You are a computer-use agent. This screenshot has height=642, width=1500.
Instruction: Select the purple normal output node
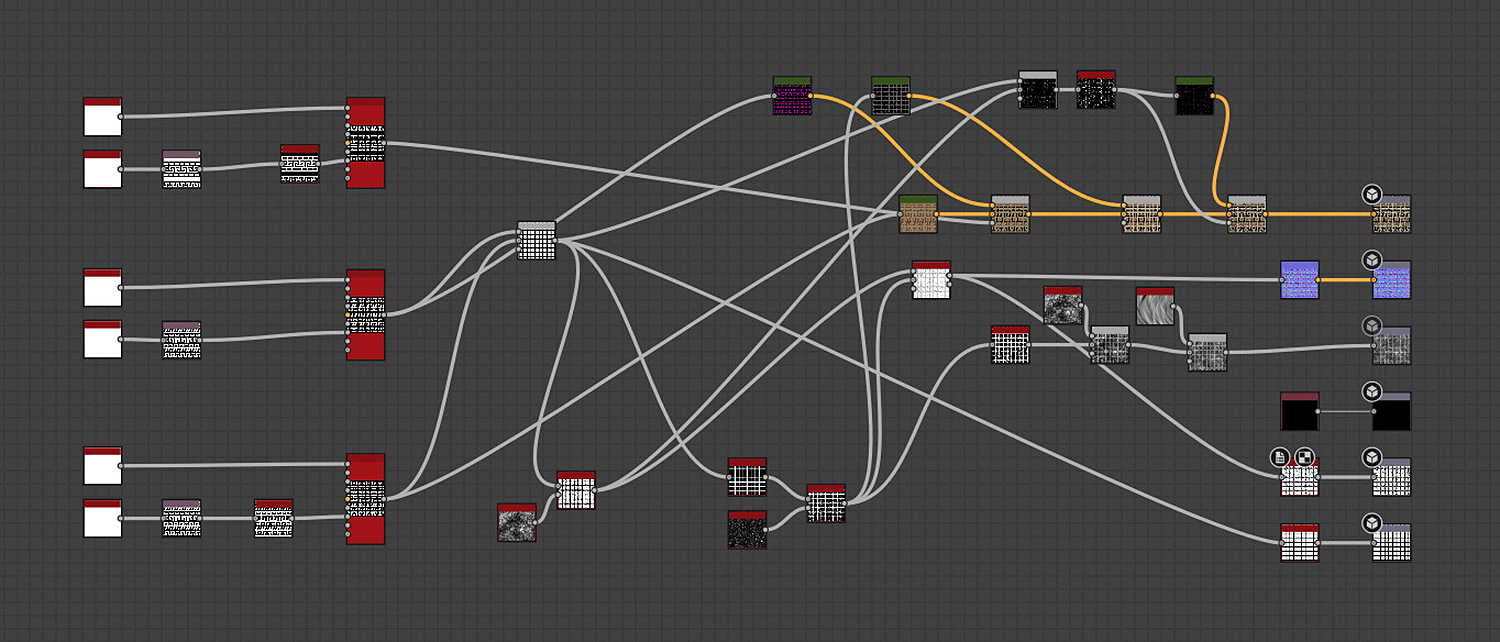1392,280
